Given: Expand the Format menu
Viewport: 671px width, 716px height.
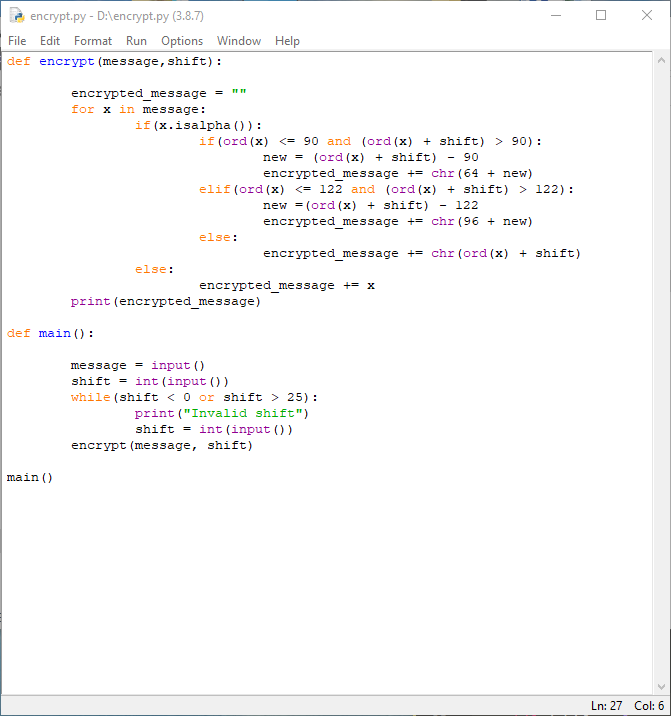Looking at the screenshot, I should pos(93,41).
